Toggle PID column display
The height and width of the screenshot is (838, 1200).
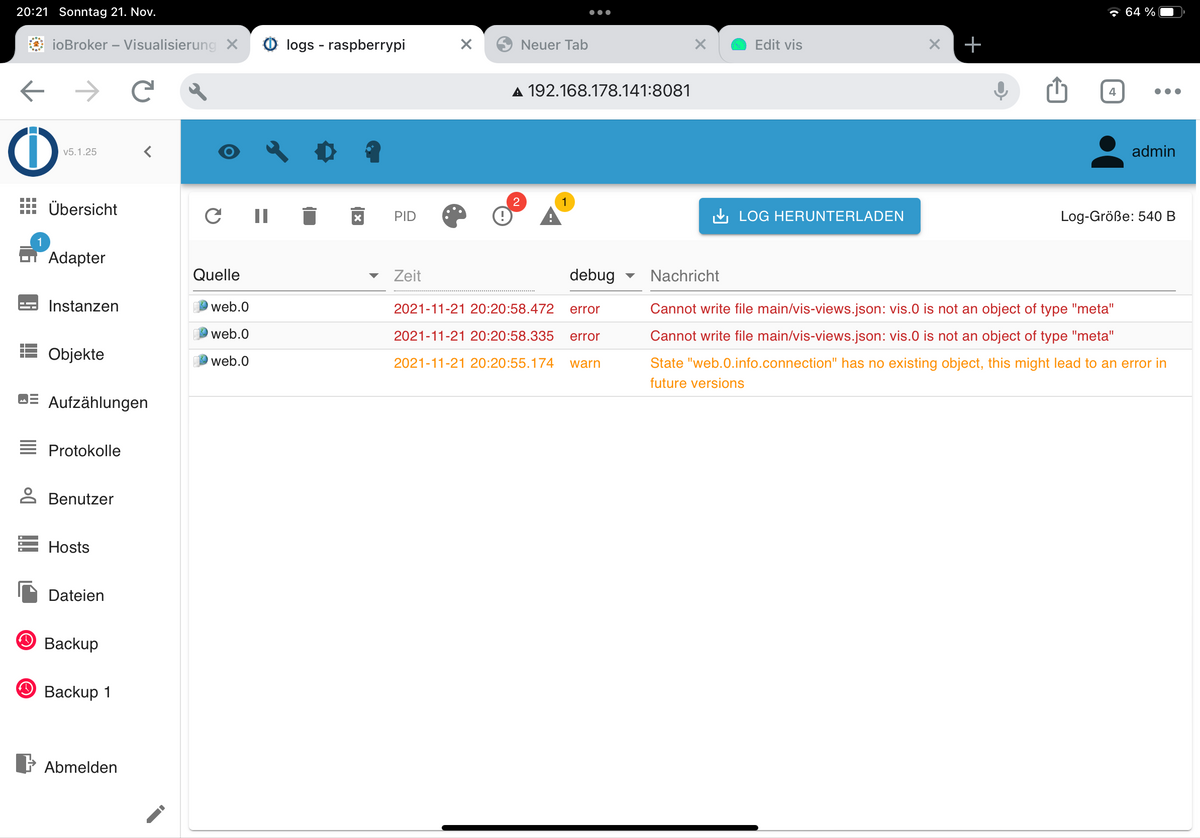(405, 216)
